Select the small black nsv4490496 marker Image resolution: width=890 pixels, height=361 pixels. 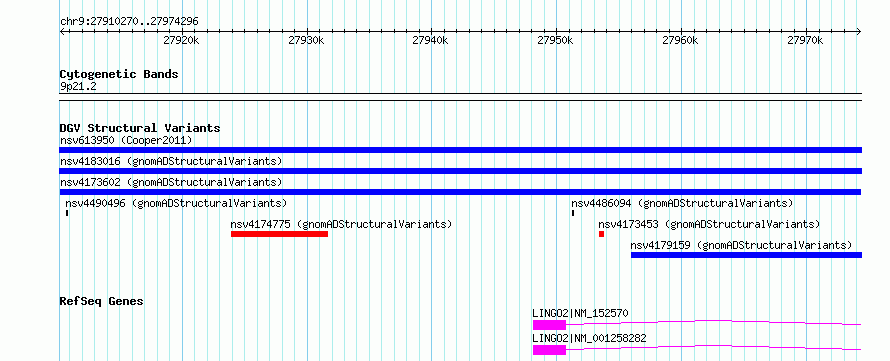[67, 213]
